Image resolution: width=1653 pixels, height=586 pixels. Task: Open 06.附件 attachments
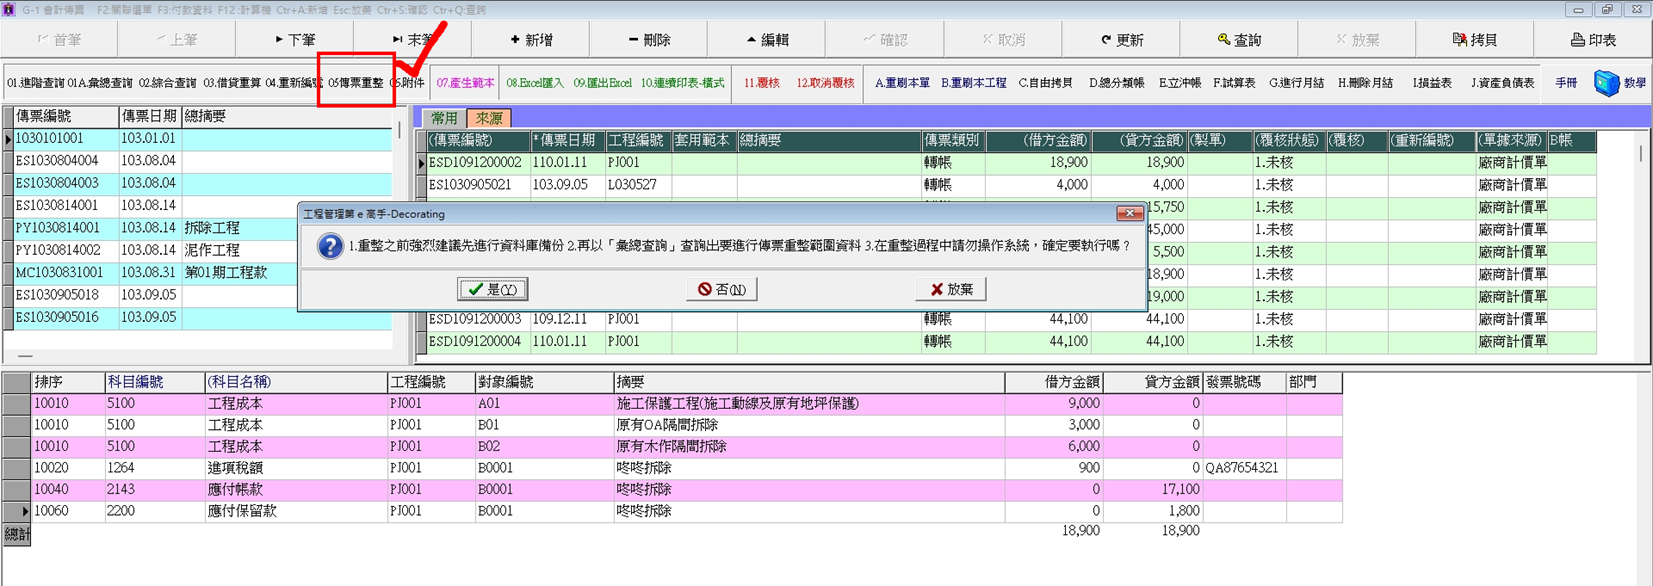(x=407, y=83)
